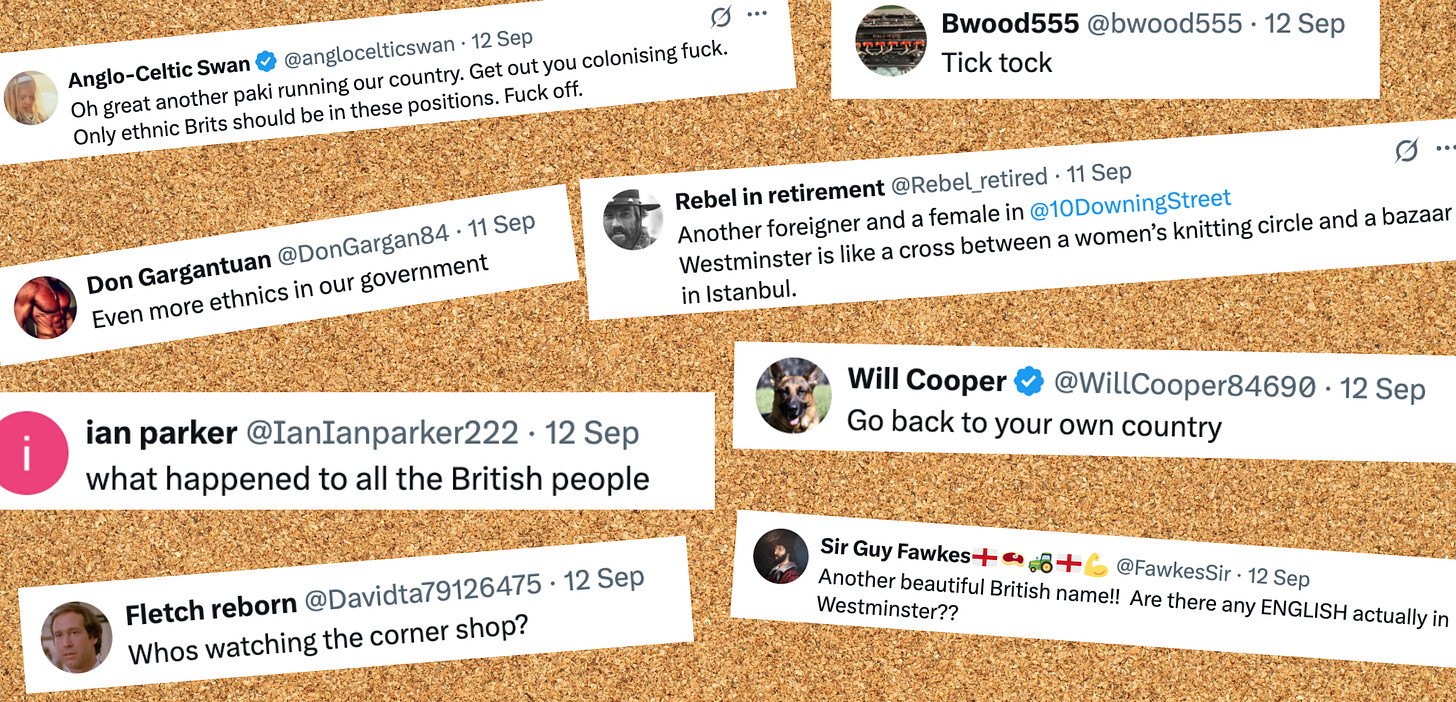Open the @IanIanparker222 handle

click(382, 433)
